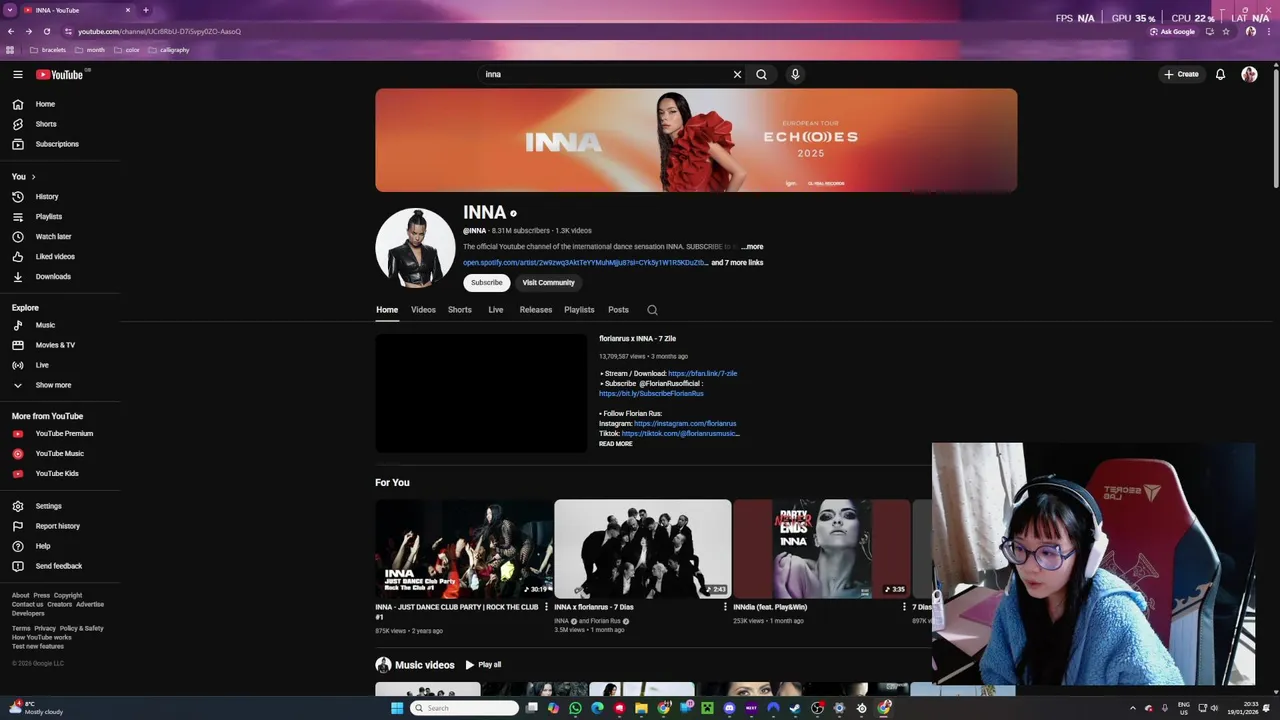1280x720 pixels.
Task: Expand description with READ MORE
Action: [x=616, y=444]
